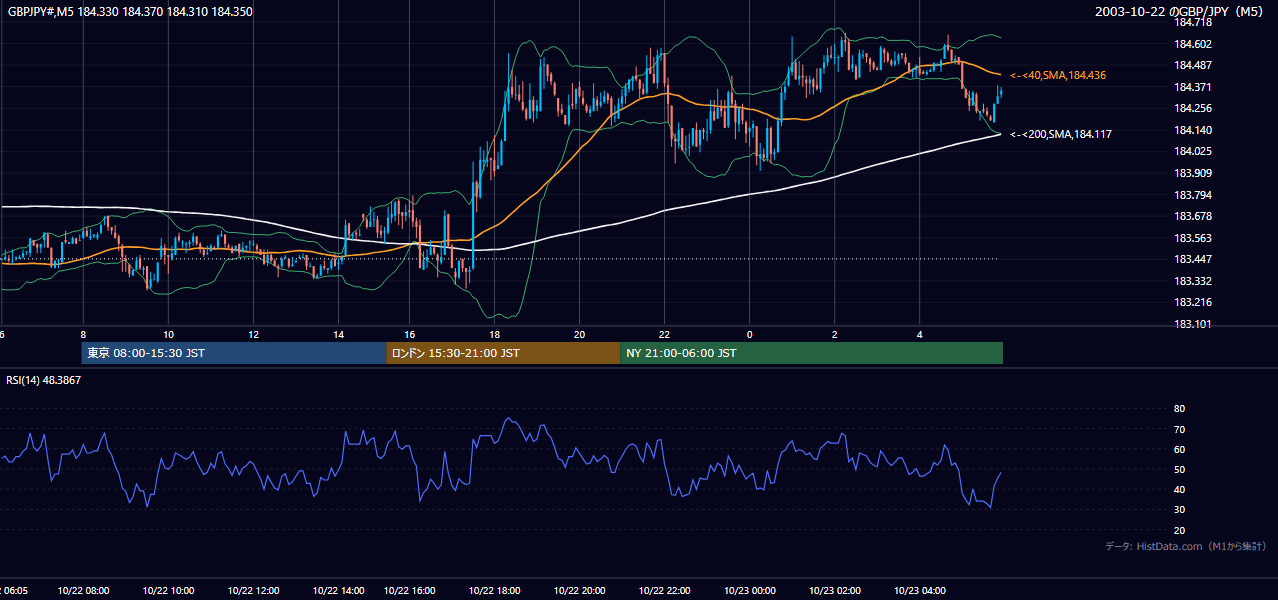Click price axis value 184.256
This screenshot has height=600, width=1278.
[x=1192, y=109]
